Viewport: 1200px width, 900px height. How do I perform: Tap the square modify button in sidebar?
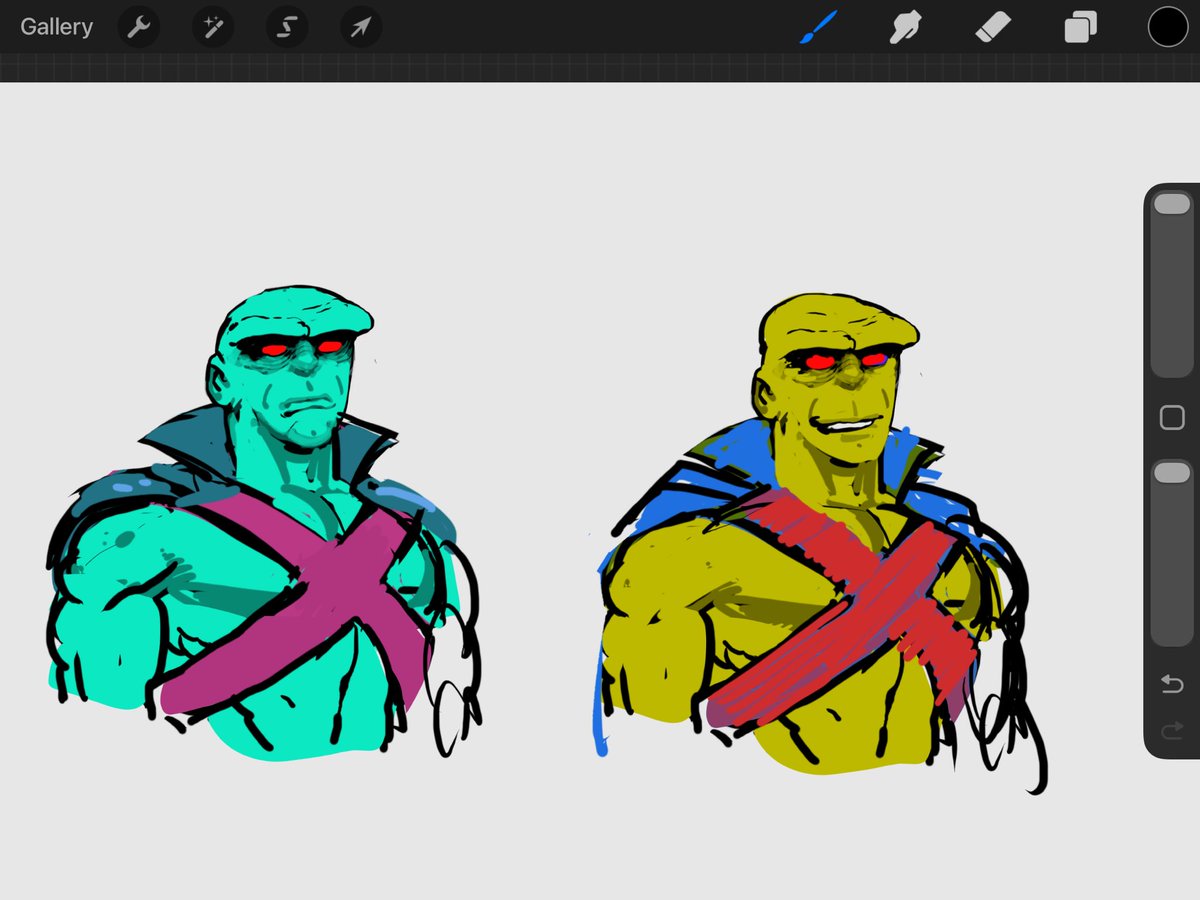1172,418
